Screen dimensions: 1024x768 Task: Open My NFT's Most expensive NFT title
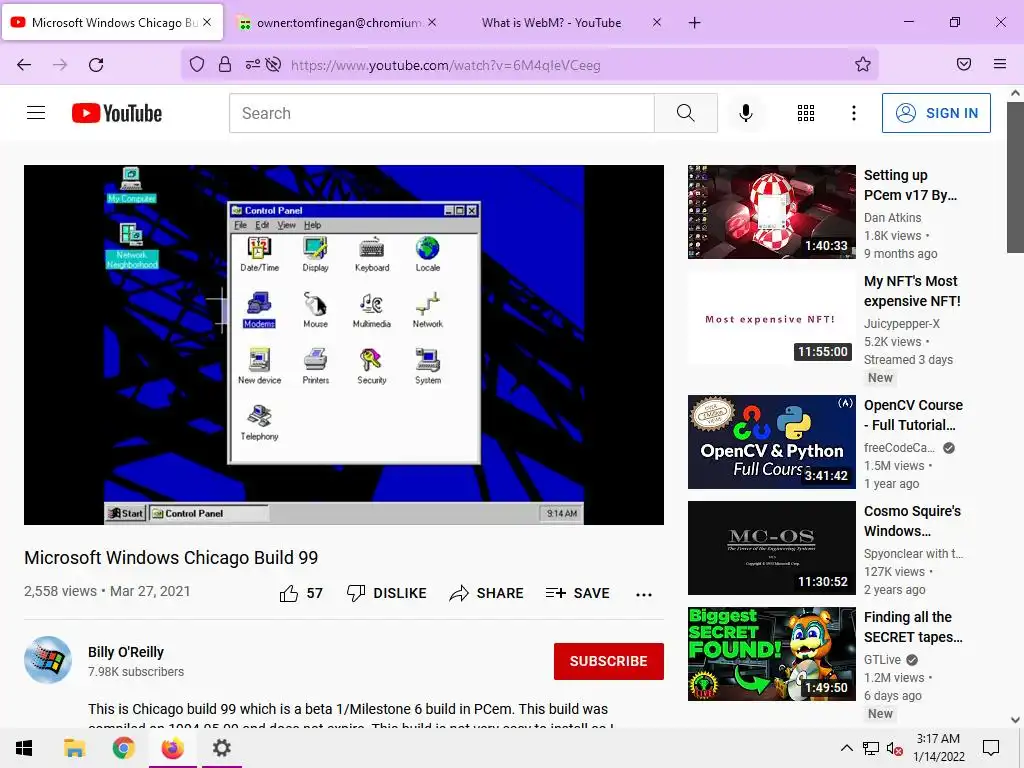pos(912,291)
